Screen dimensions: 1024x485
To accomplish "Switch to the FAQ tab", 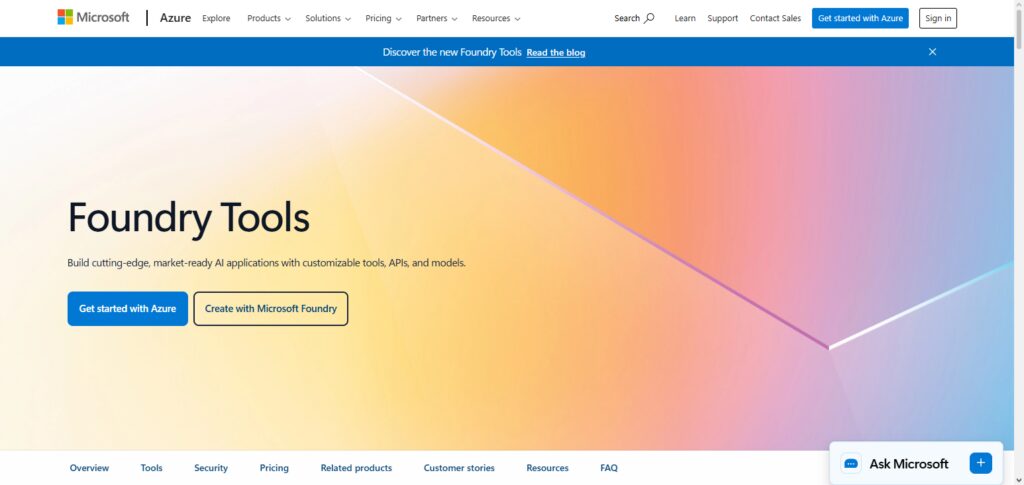I will 609,468.
